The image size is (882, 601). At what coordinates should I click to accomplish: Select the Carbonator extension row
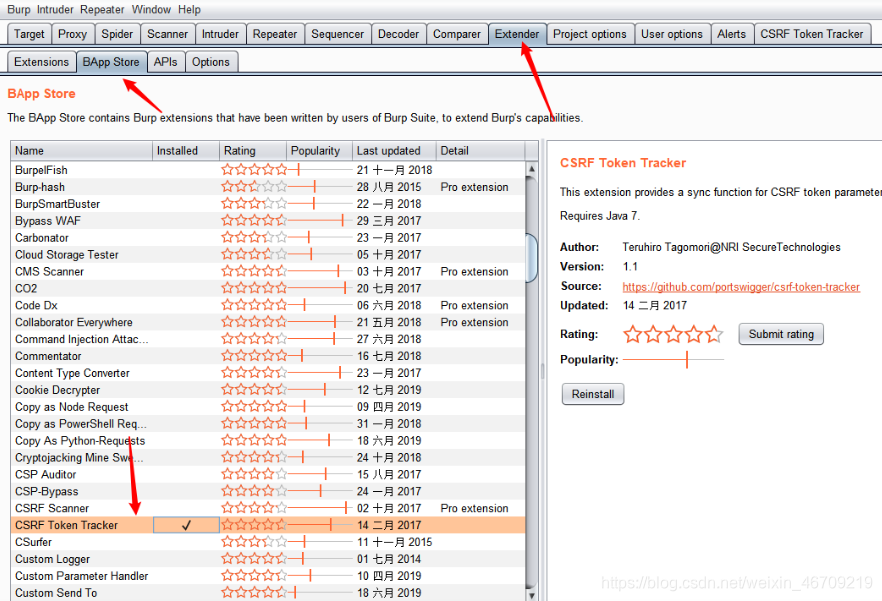(268, 237)
